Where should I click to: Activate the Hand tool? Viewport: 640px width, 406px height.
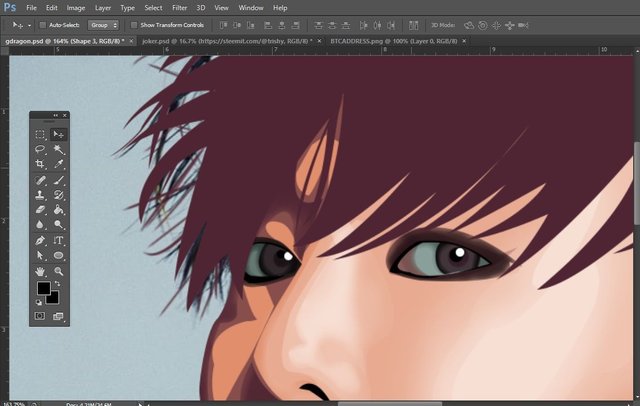(40, 271)
